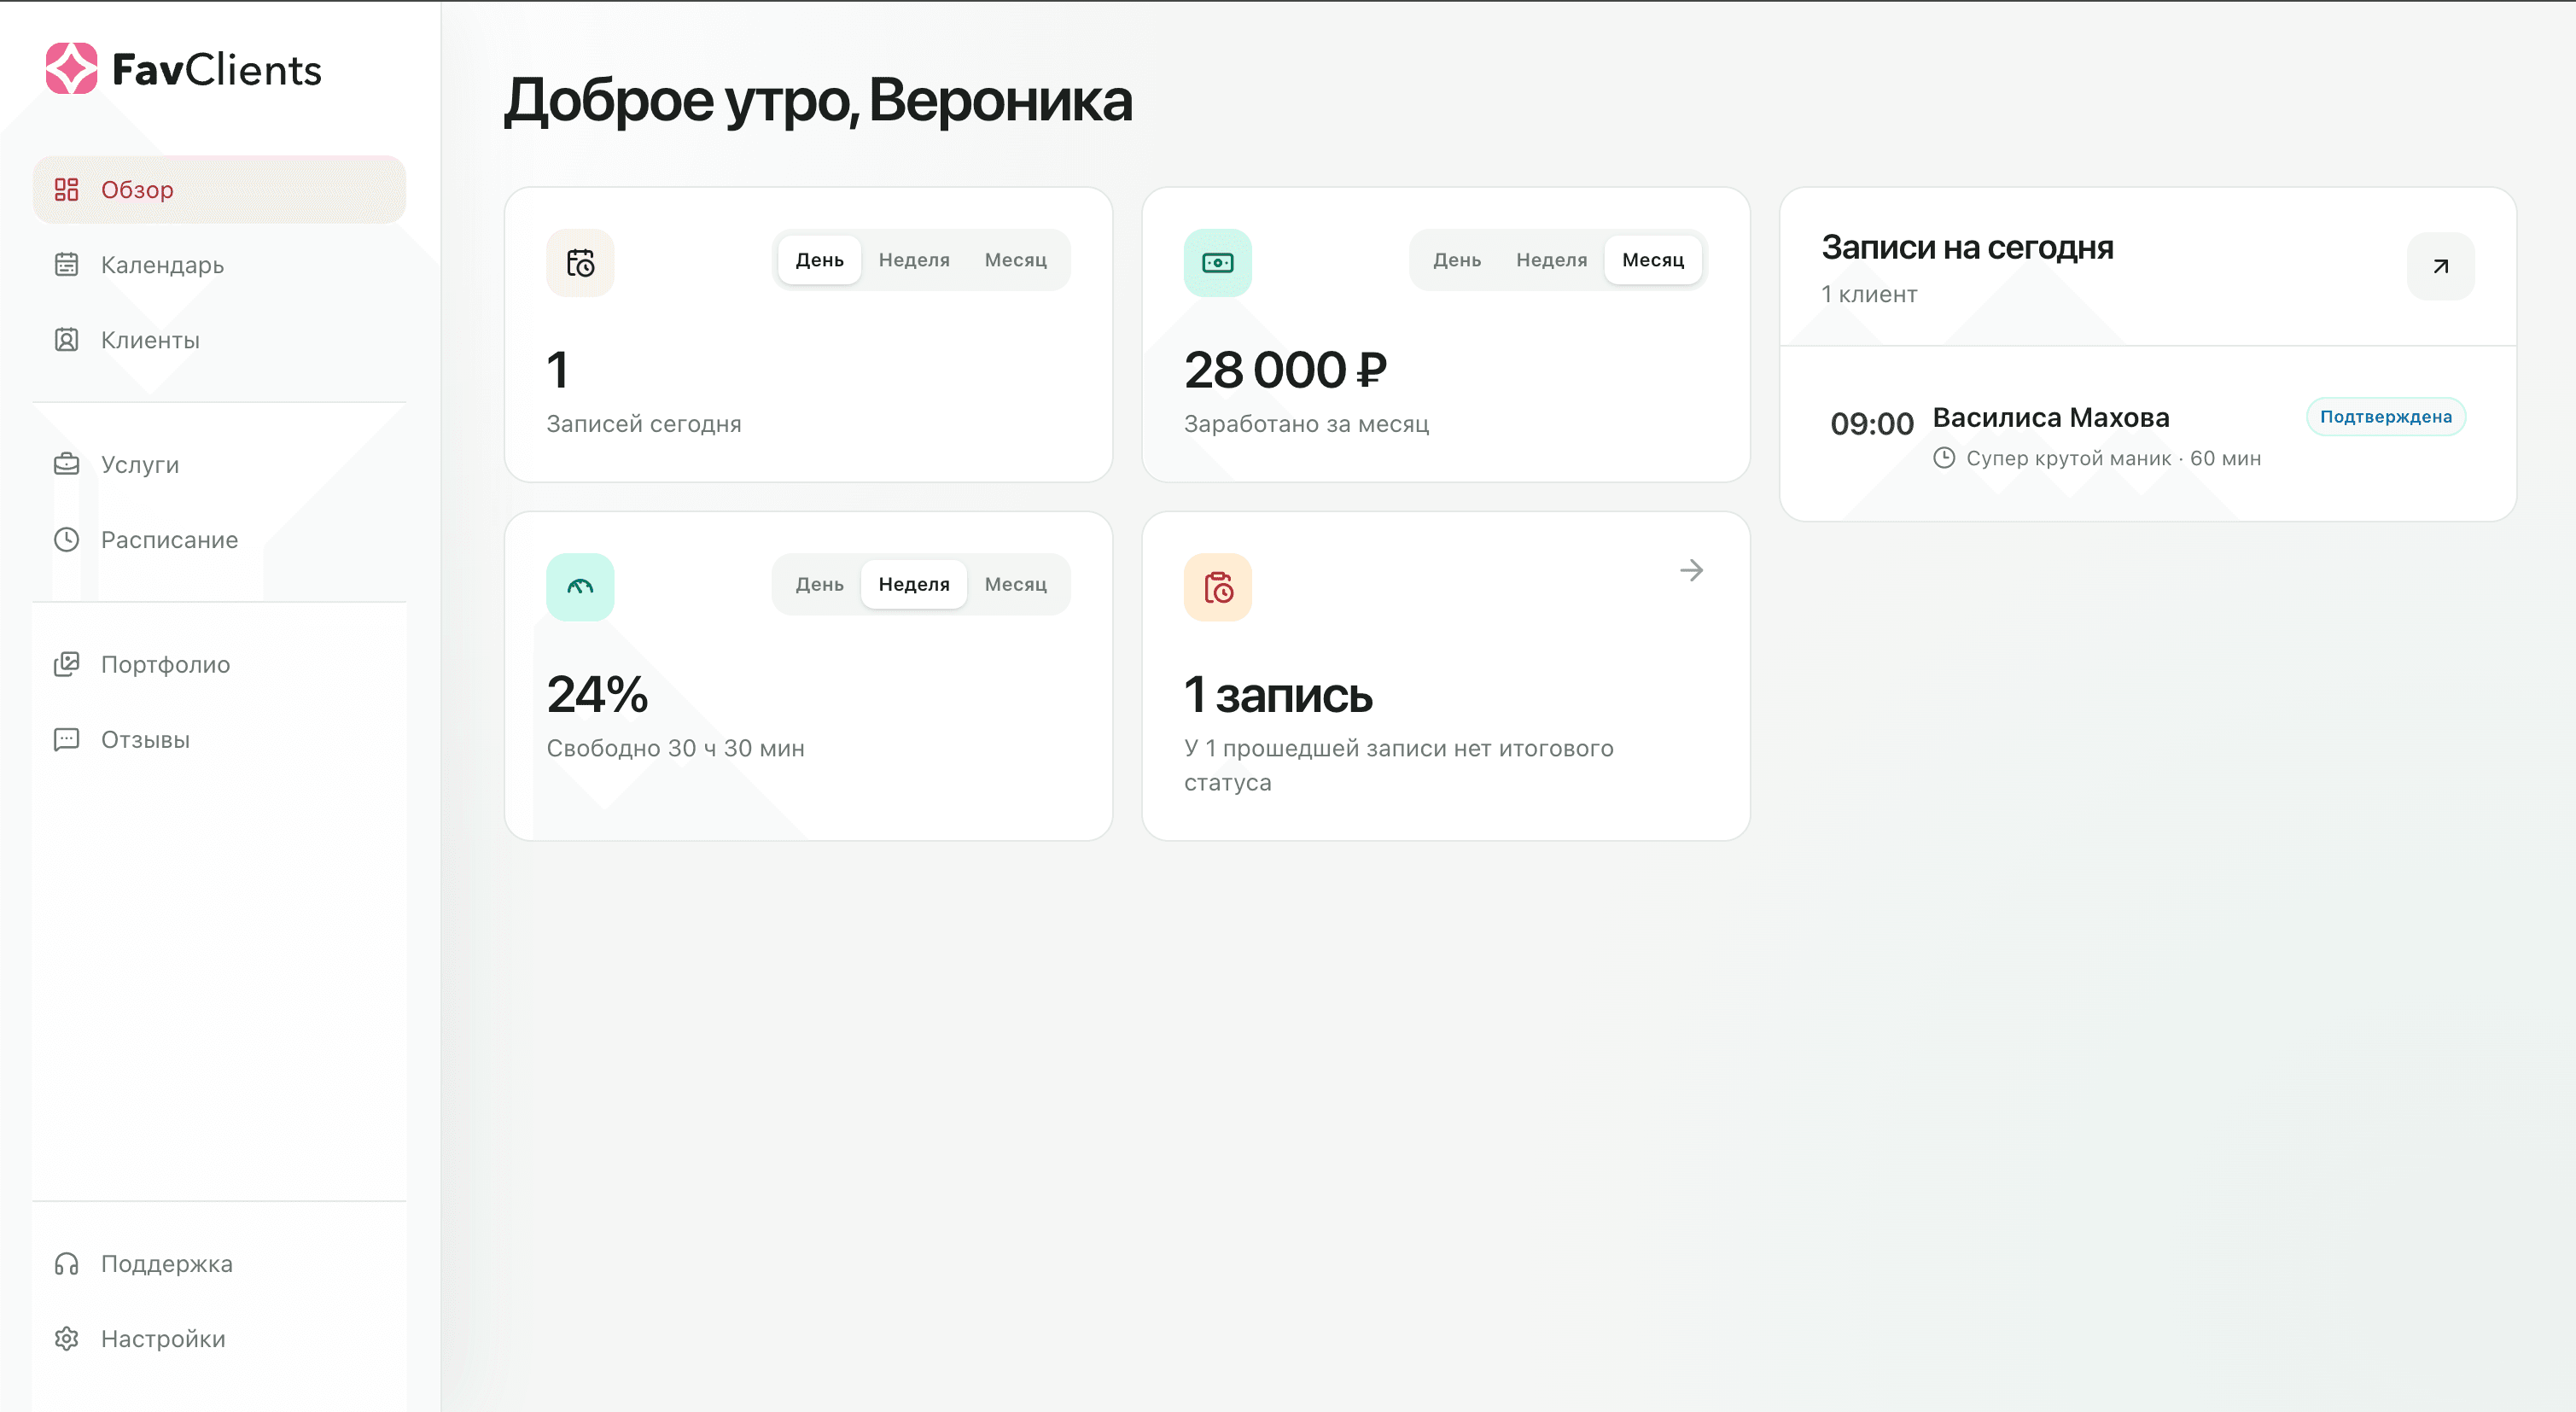Viewport: 2576px width, 1412px height.
Task: Click the Настройки gear icon
Action: (66, 1339)
